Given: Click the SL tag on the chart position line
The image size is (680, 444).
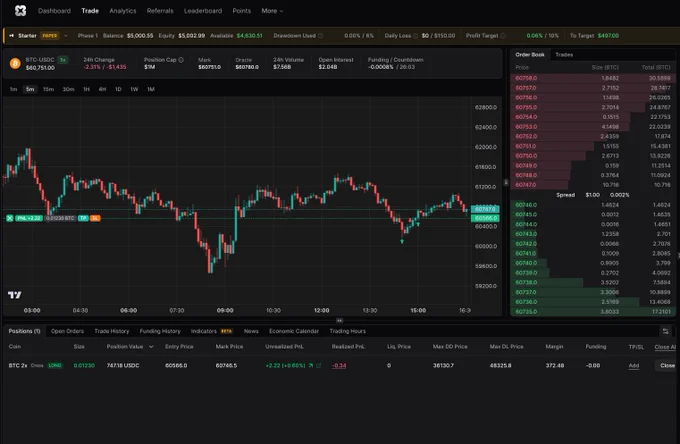Looking at the screenshot, I should (x=95, y=218).
